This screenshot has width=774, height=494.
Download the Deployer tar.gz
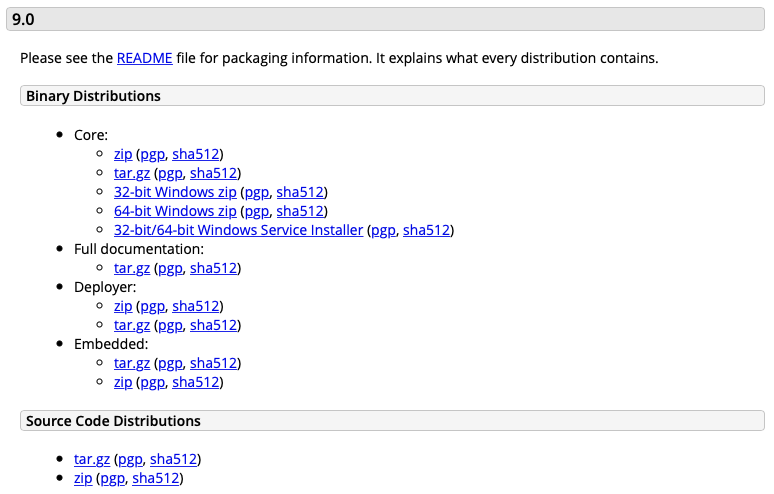pyautogui.click(x=132, y=325)
